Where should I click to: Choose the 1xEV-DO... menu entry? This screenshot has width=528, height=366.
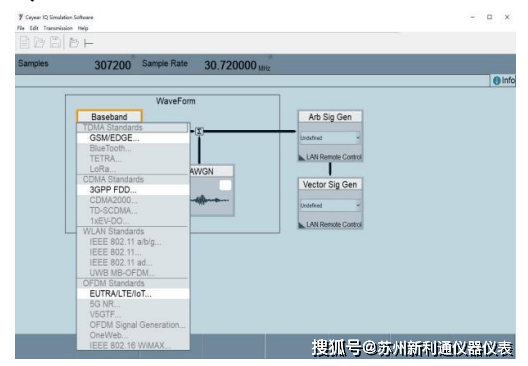pos(133,221)
